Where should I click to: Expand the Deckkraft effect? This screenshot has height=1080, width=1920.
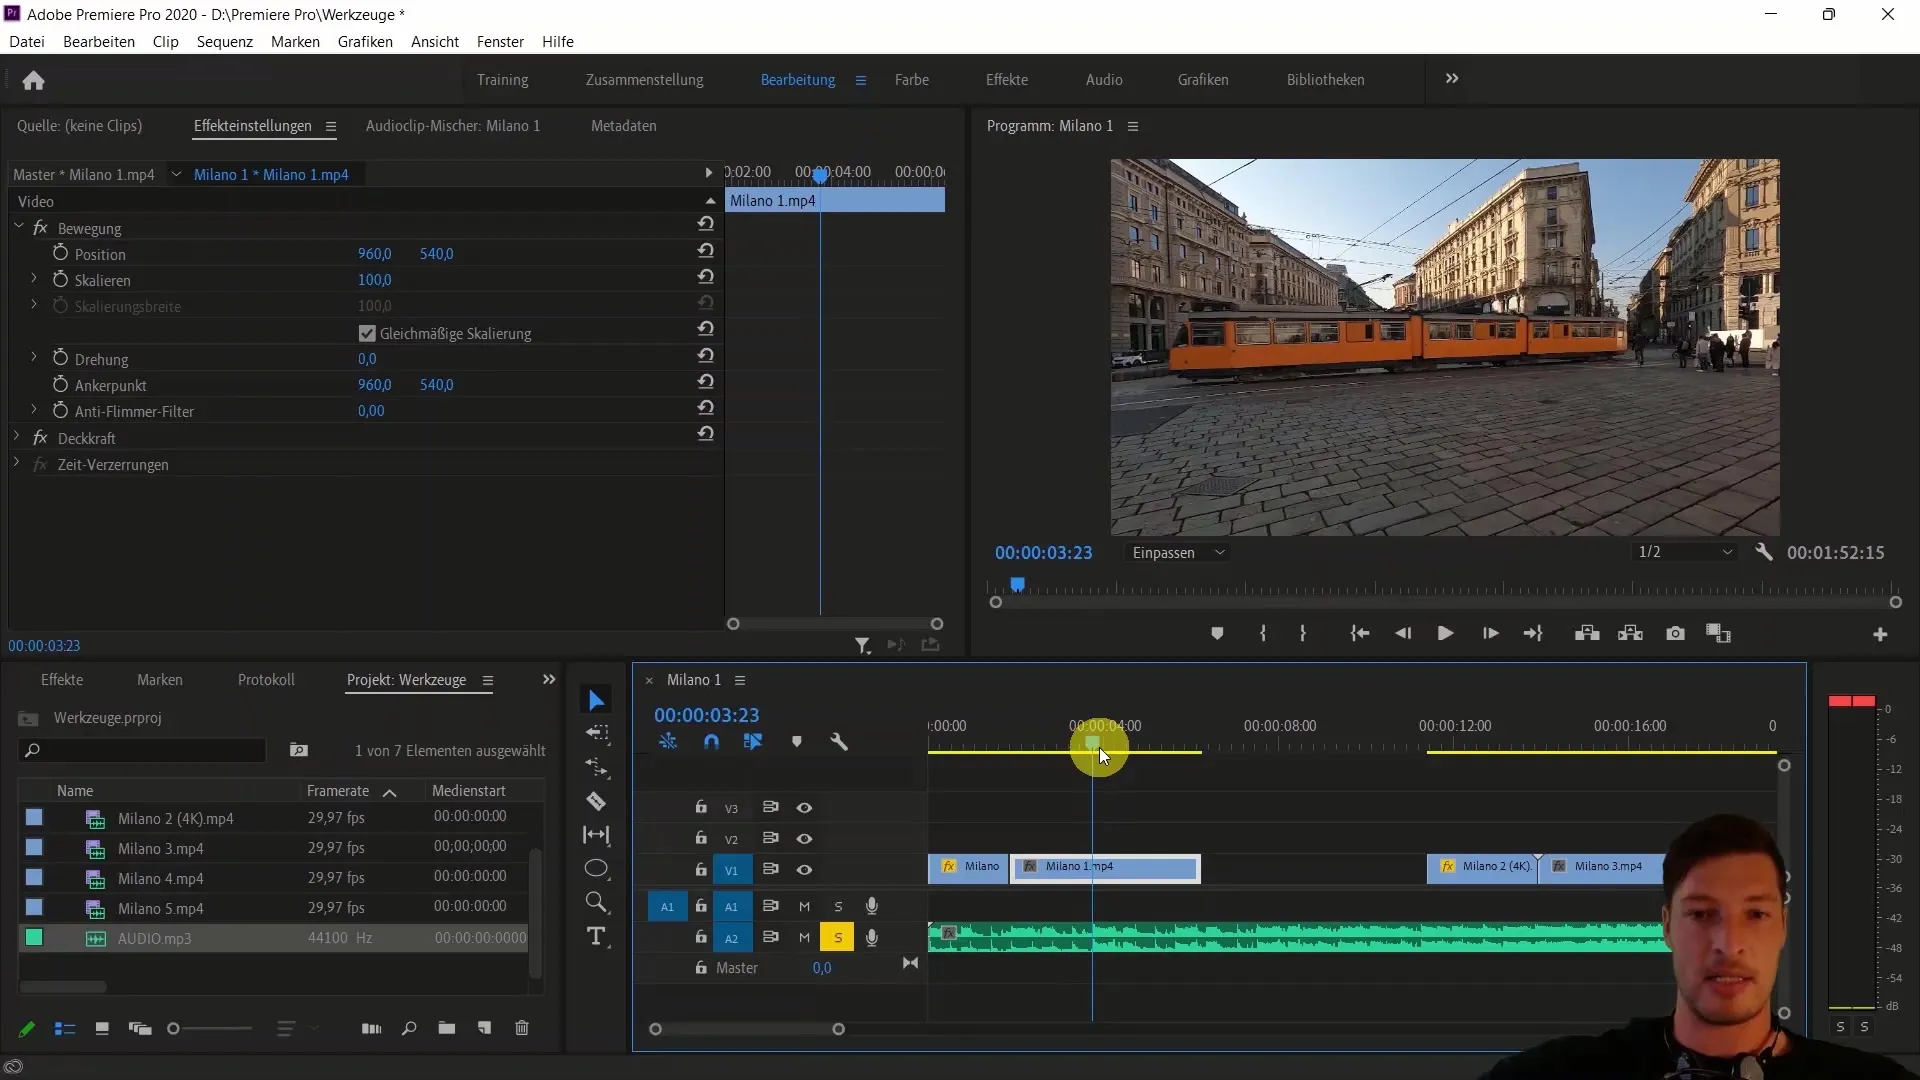pos(16,436)
